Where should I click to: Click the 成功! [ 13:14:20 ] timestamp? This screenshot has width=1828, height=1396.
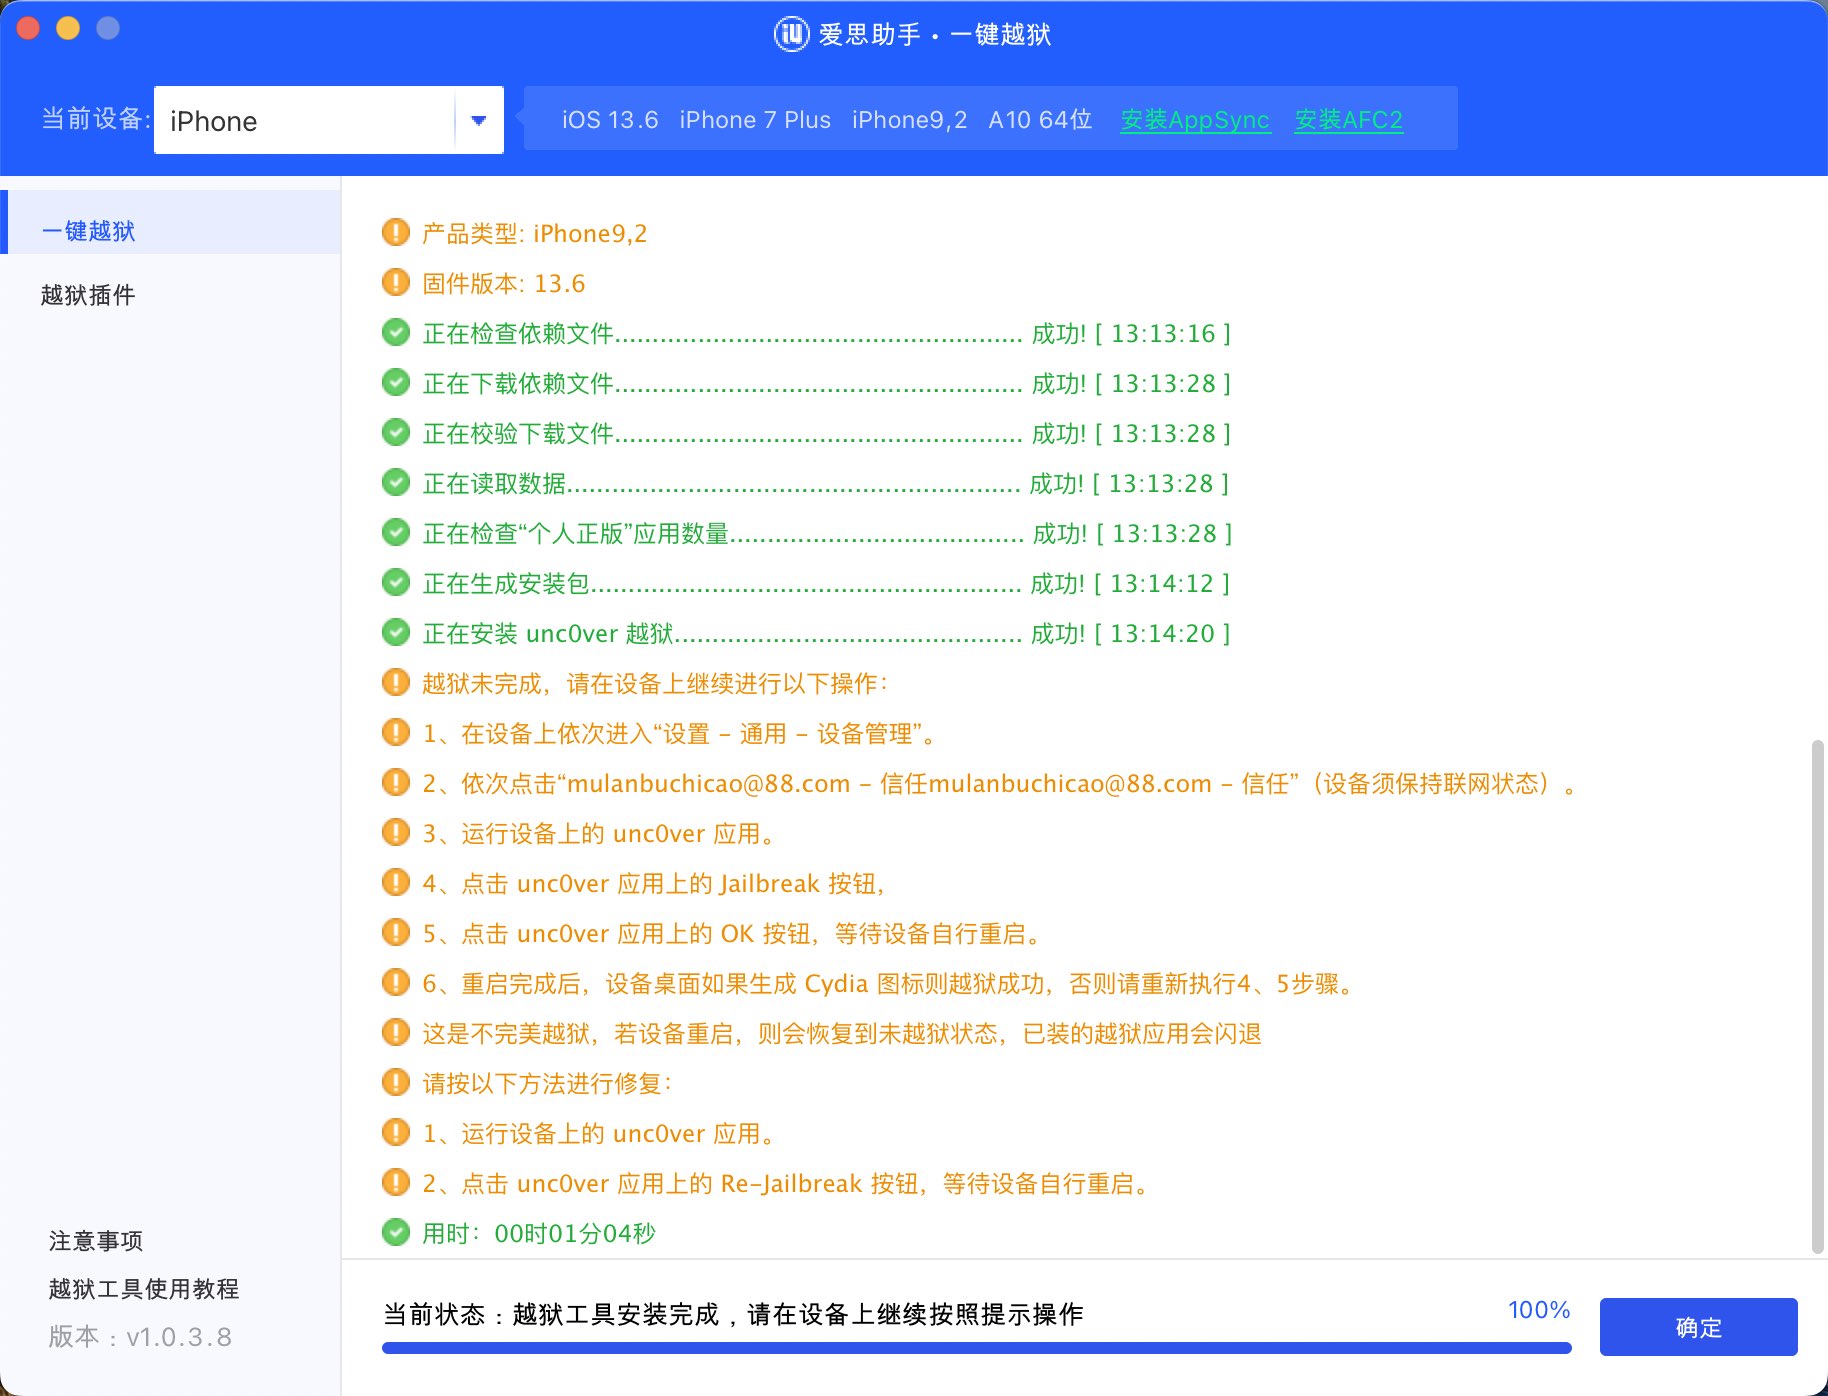[1130, 633]
